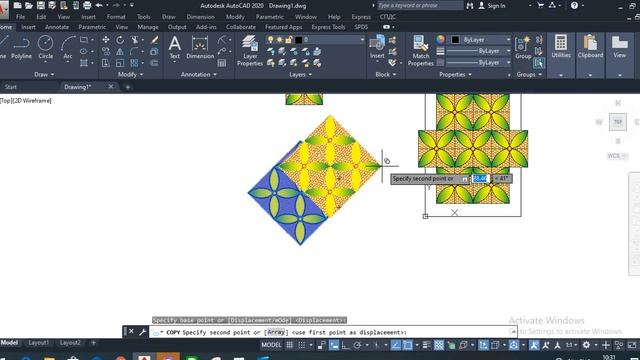640x360 pixels.
Task: Click the Scale tool icon
Action: click(120, 63)
